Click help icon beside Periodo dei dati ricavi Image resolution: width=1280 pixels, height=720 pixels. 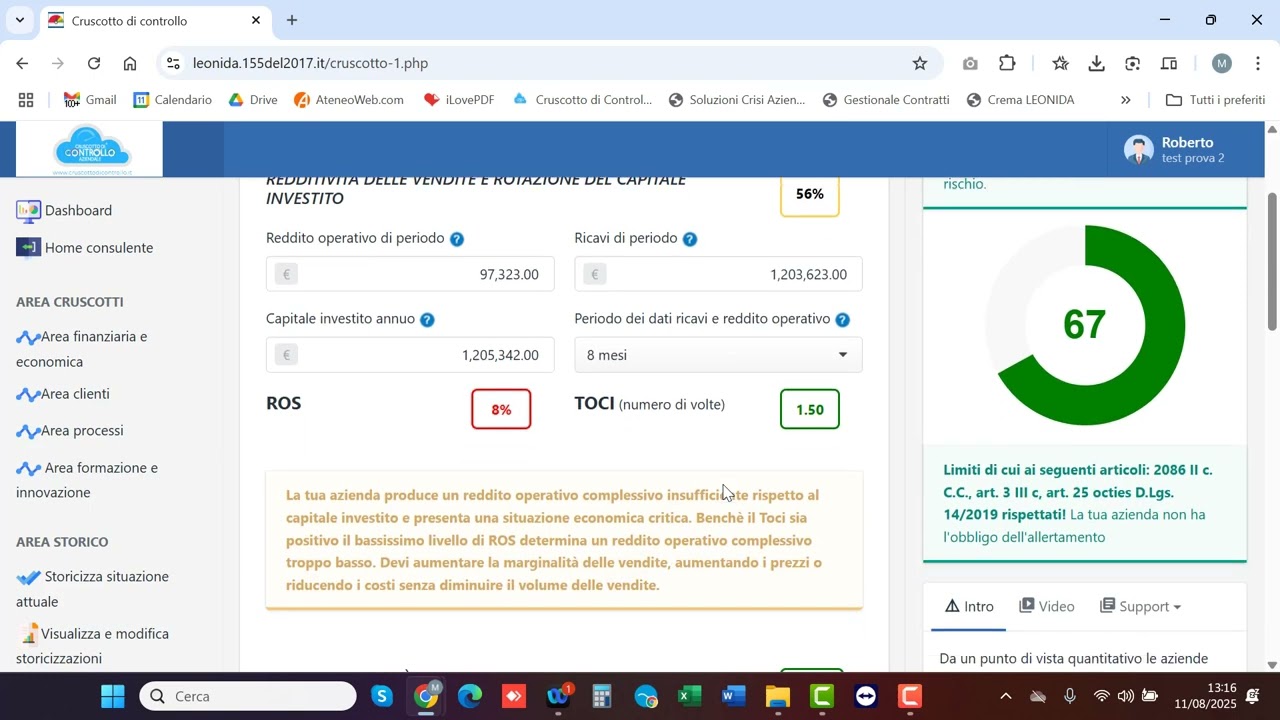pos(842,320)
